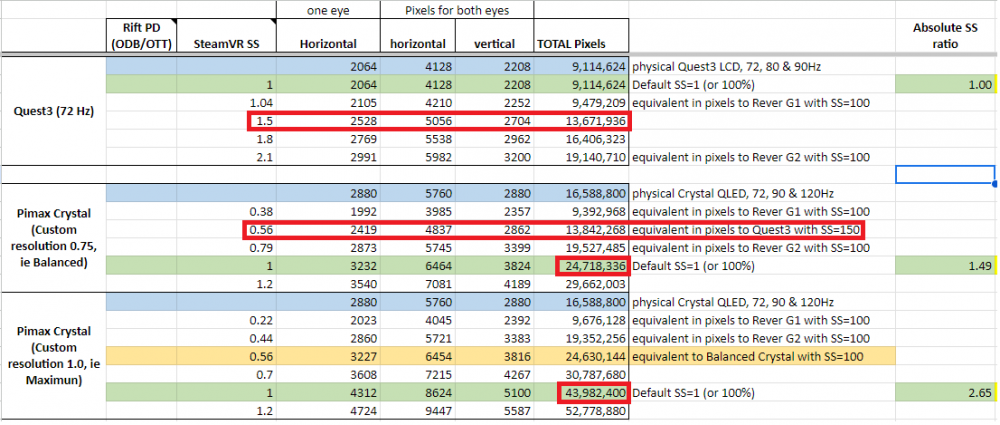
Task: Select the "TOTAL Pixels" header cell
Action: pyautogui.click(x=580, y=44)
